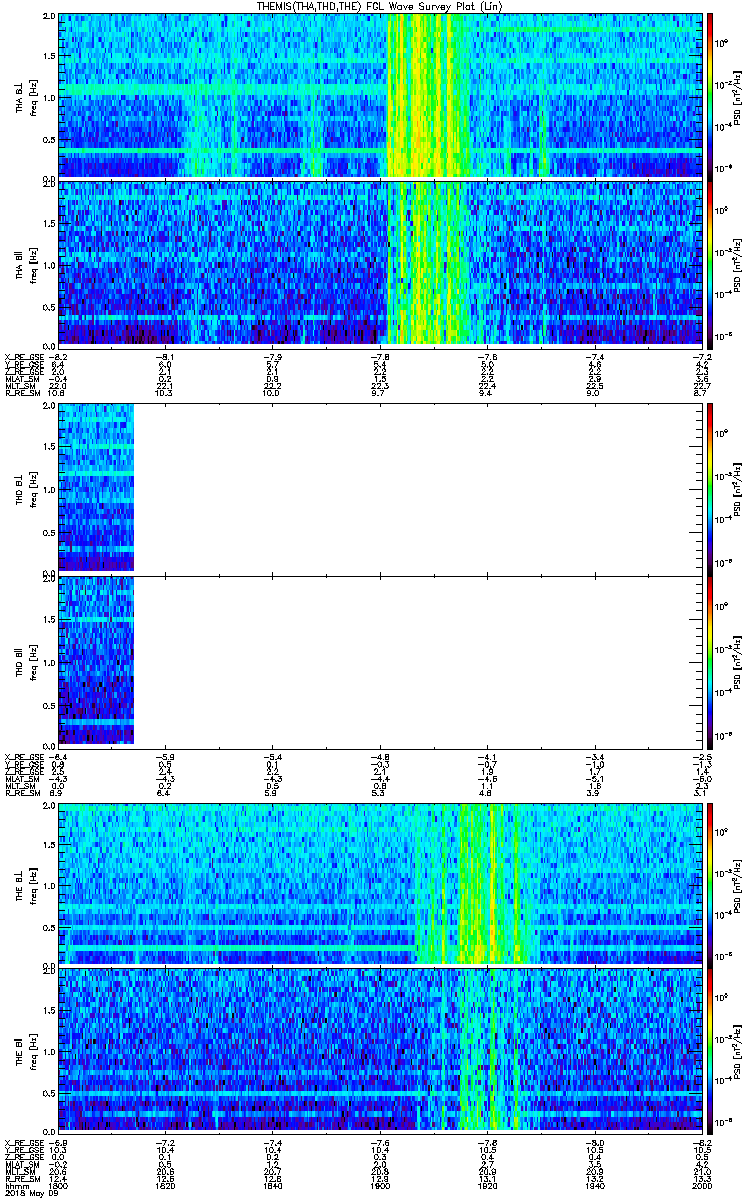750x1200 pixels.
Task: Click the 'THA BL freq [Hz]' axis label
Action: pos(25,96)
